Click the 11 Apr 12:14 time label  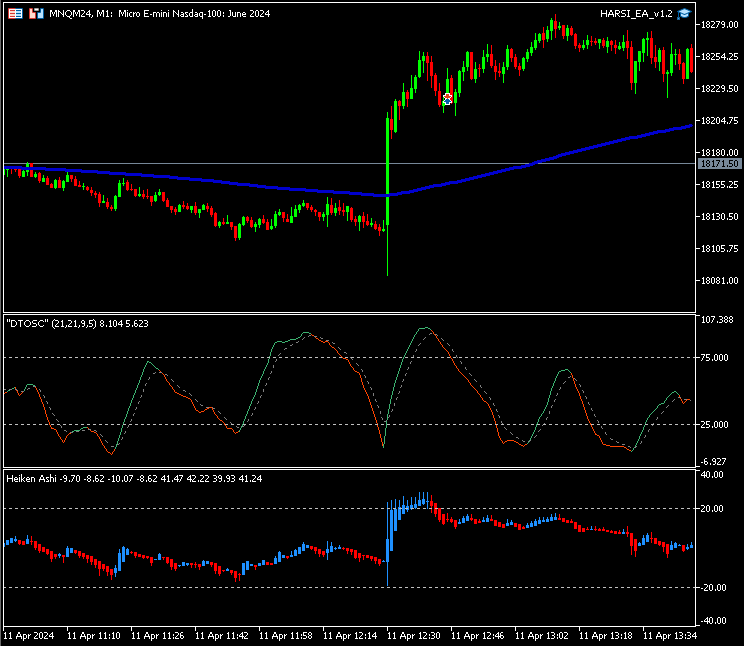[350, 636]
